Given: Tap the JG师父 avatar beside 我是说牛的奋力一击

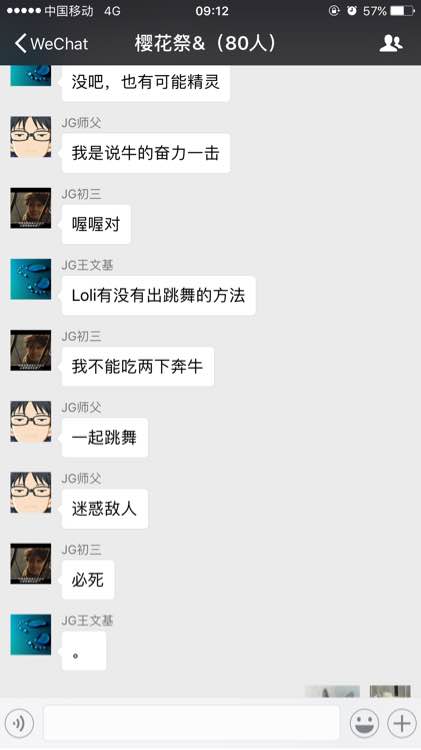Looking at the screenshot, I should pos(31,136).
